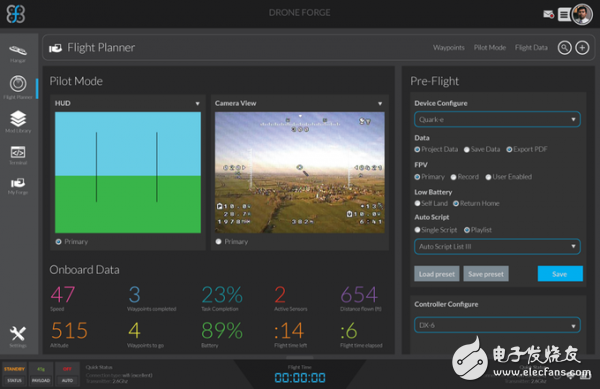Click the HUD artificial horizon display
The width and height of the screenshot is (600, 389).
click(128, 173)
